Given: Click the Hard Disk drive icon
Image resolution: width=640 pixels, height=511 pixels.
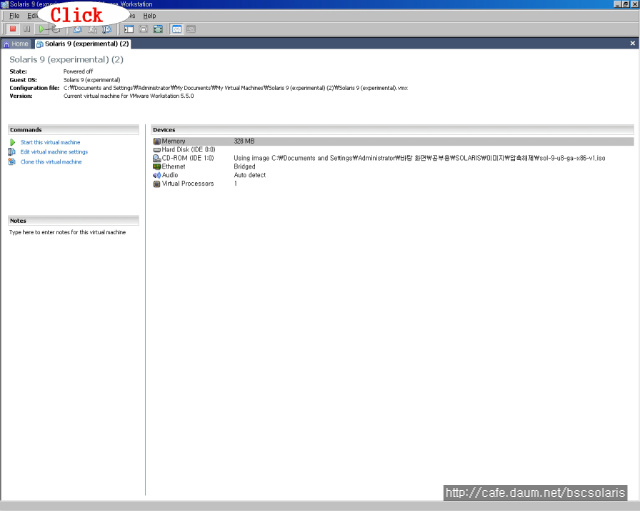Looking at the screenshot, I should [157, 150].
